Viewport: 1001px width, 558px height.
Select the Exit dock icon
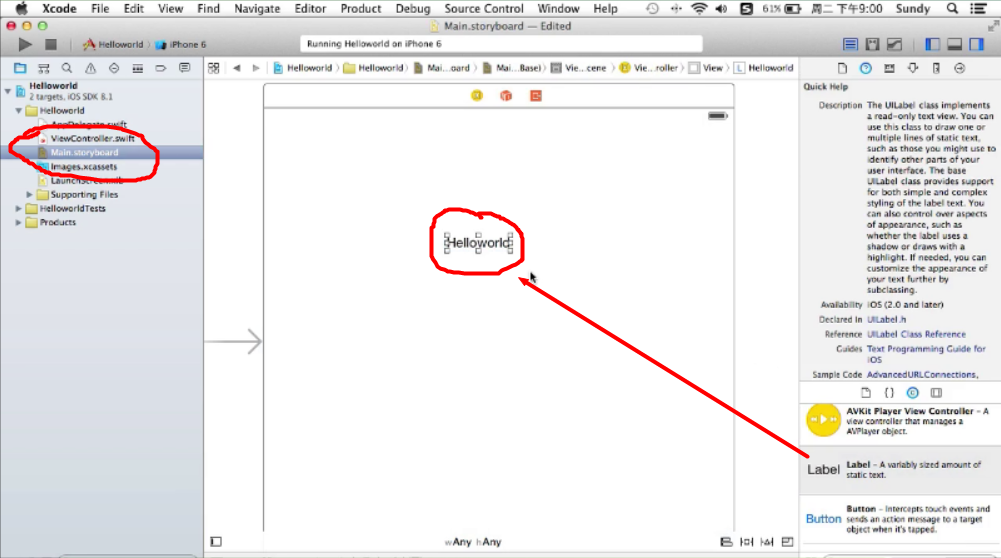(536, 96)
